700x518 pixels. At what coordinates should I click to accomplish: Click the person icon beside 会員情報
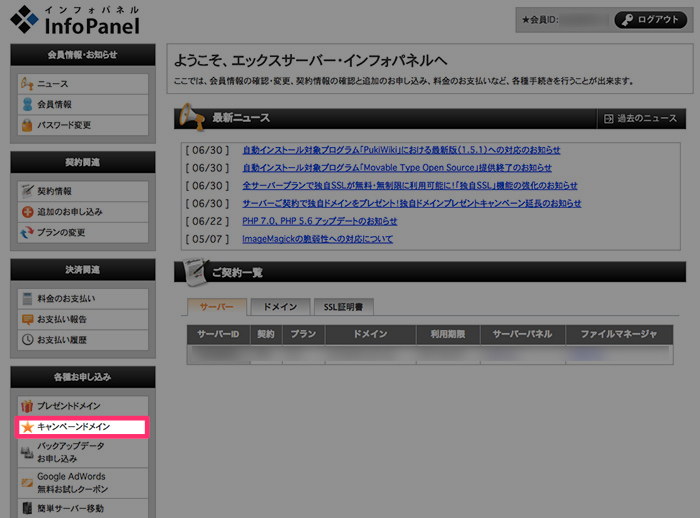click(x=27, y=104)
